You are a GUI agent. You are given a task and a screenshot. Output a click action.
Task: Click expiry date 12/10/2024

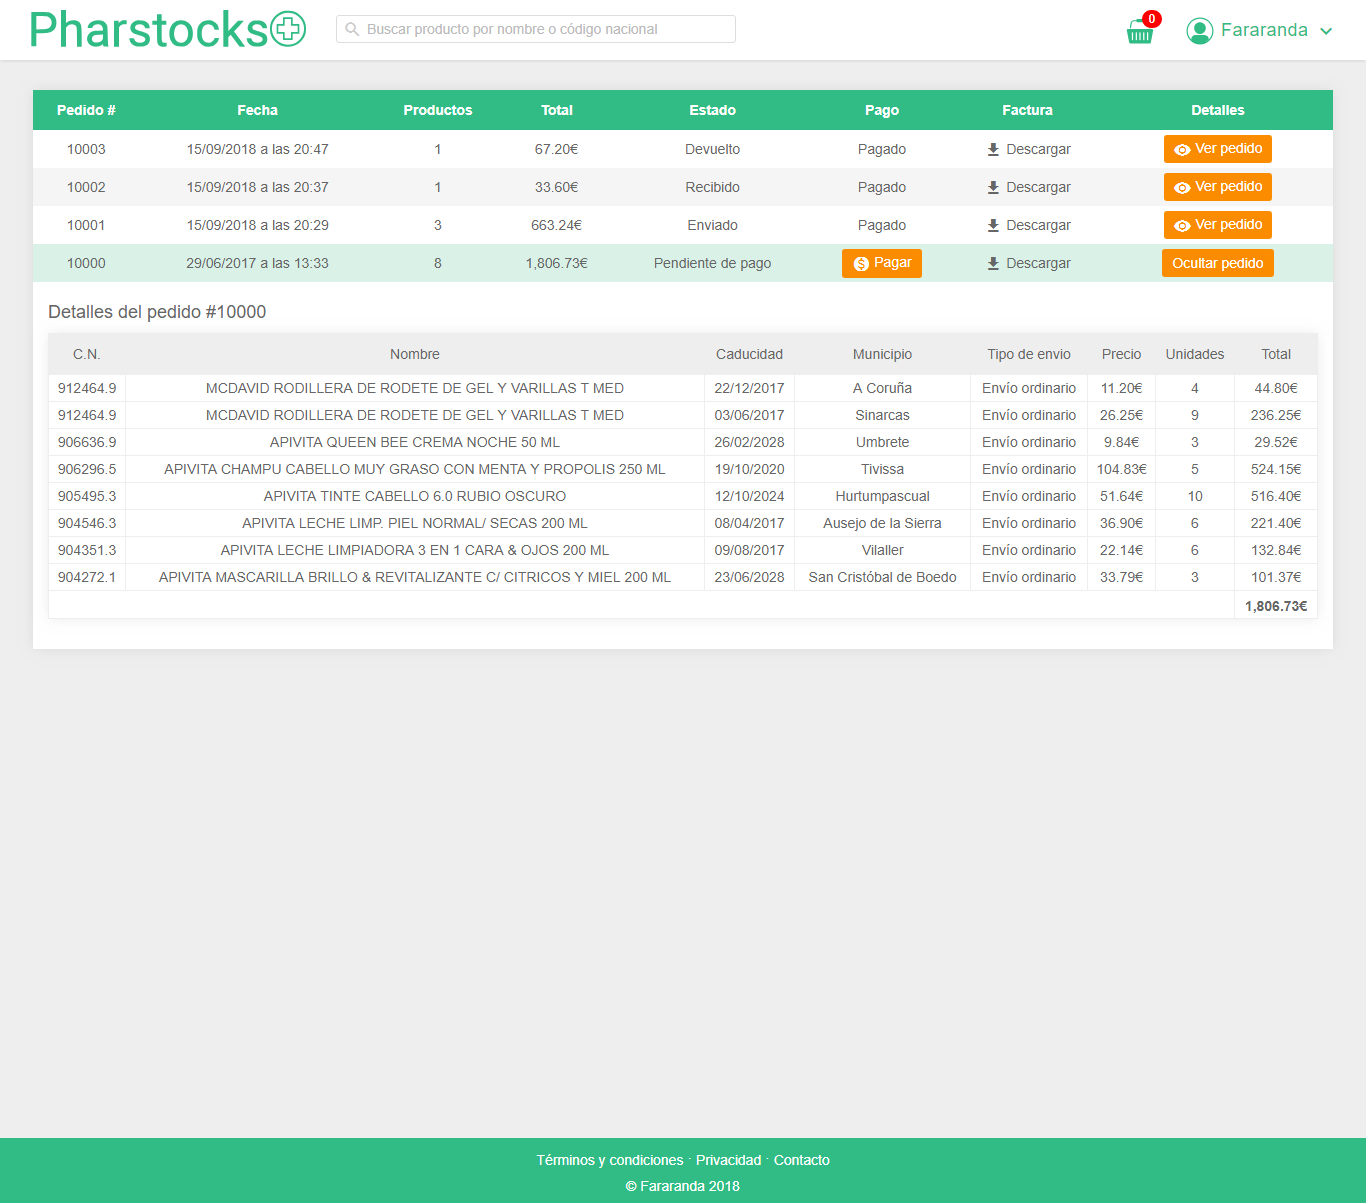(750, 496)
